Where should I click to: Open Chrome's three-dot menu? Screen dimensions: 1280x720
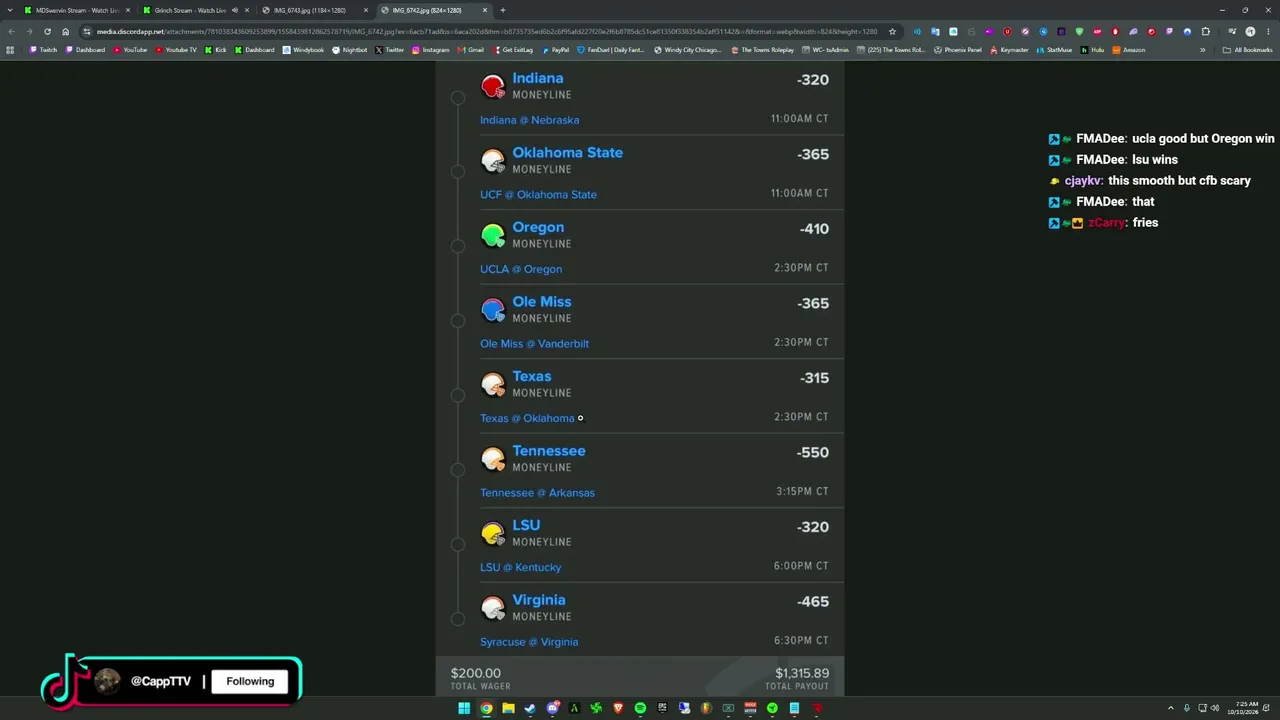1268,31
